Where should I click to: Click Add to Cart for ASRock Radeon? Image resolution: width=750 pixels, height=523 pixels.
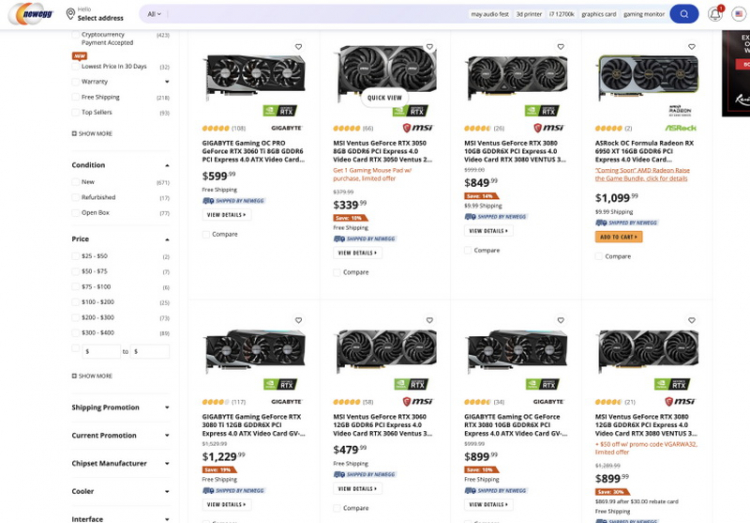pyautogui.click(x=619, y=237)
